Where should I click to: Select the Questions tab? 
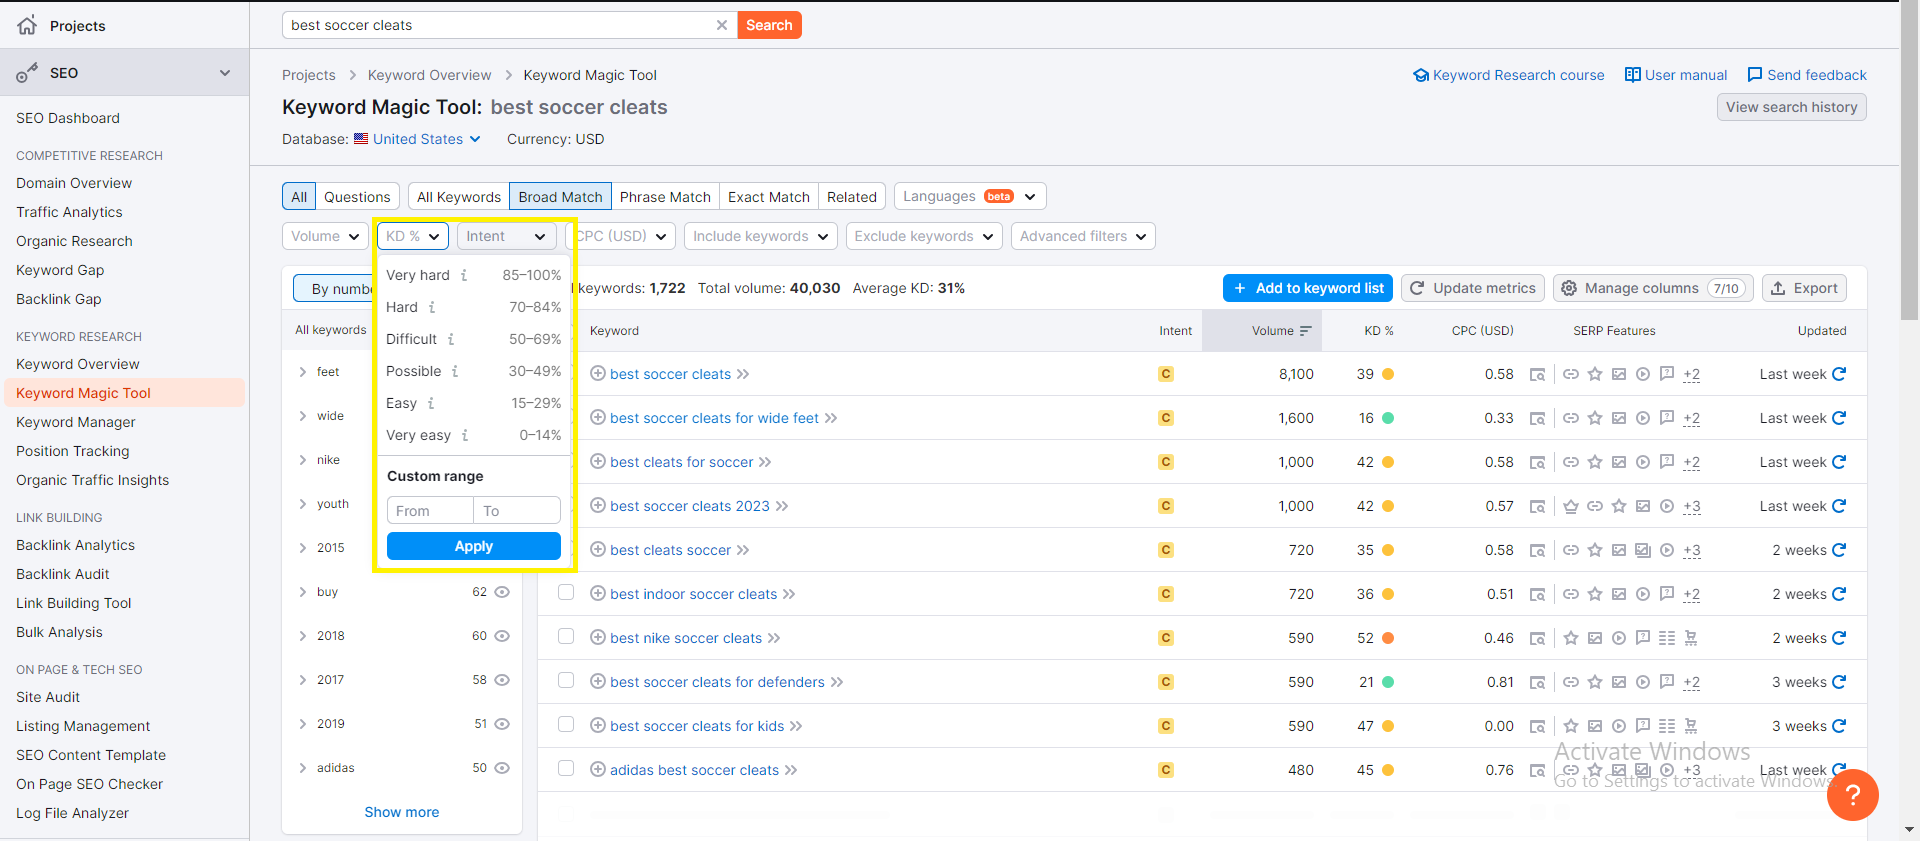(357, 197)
